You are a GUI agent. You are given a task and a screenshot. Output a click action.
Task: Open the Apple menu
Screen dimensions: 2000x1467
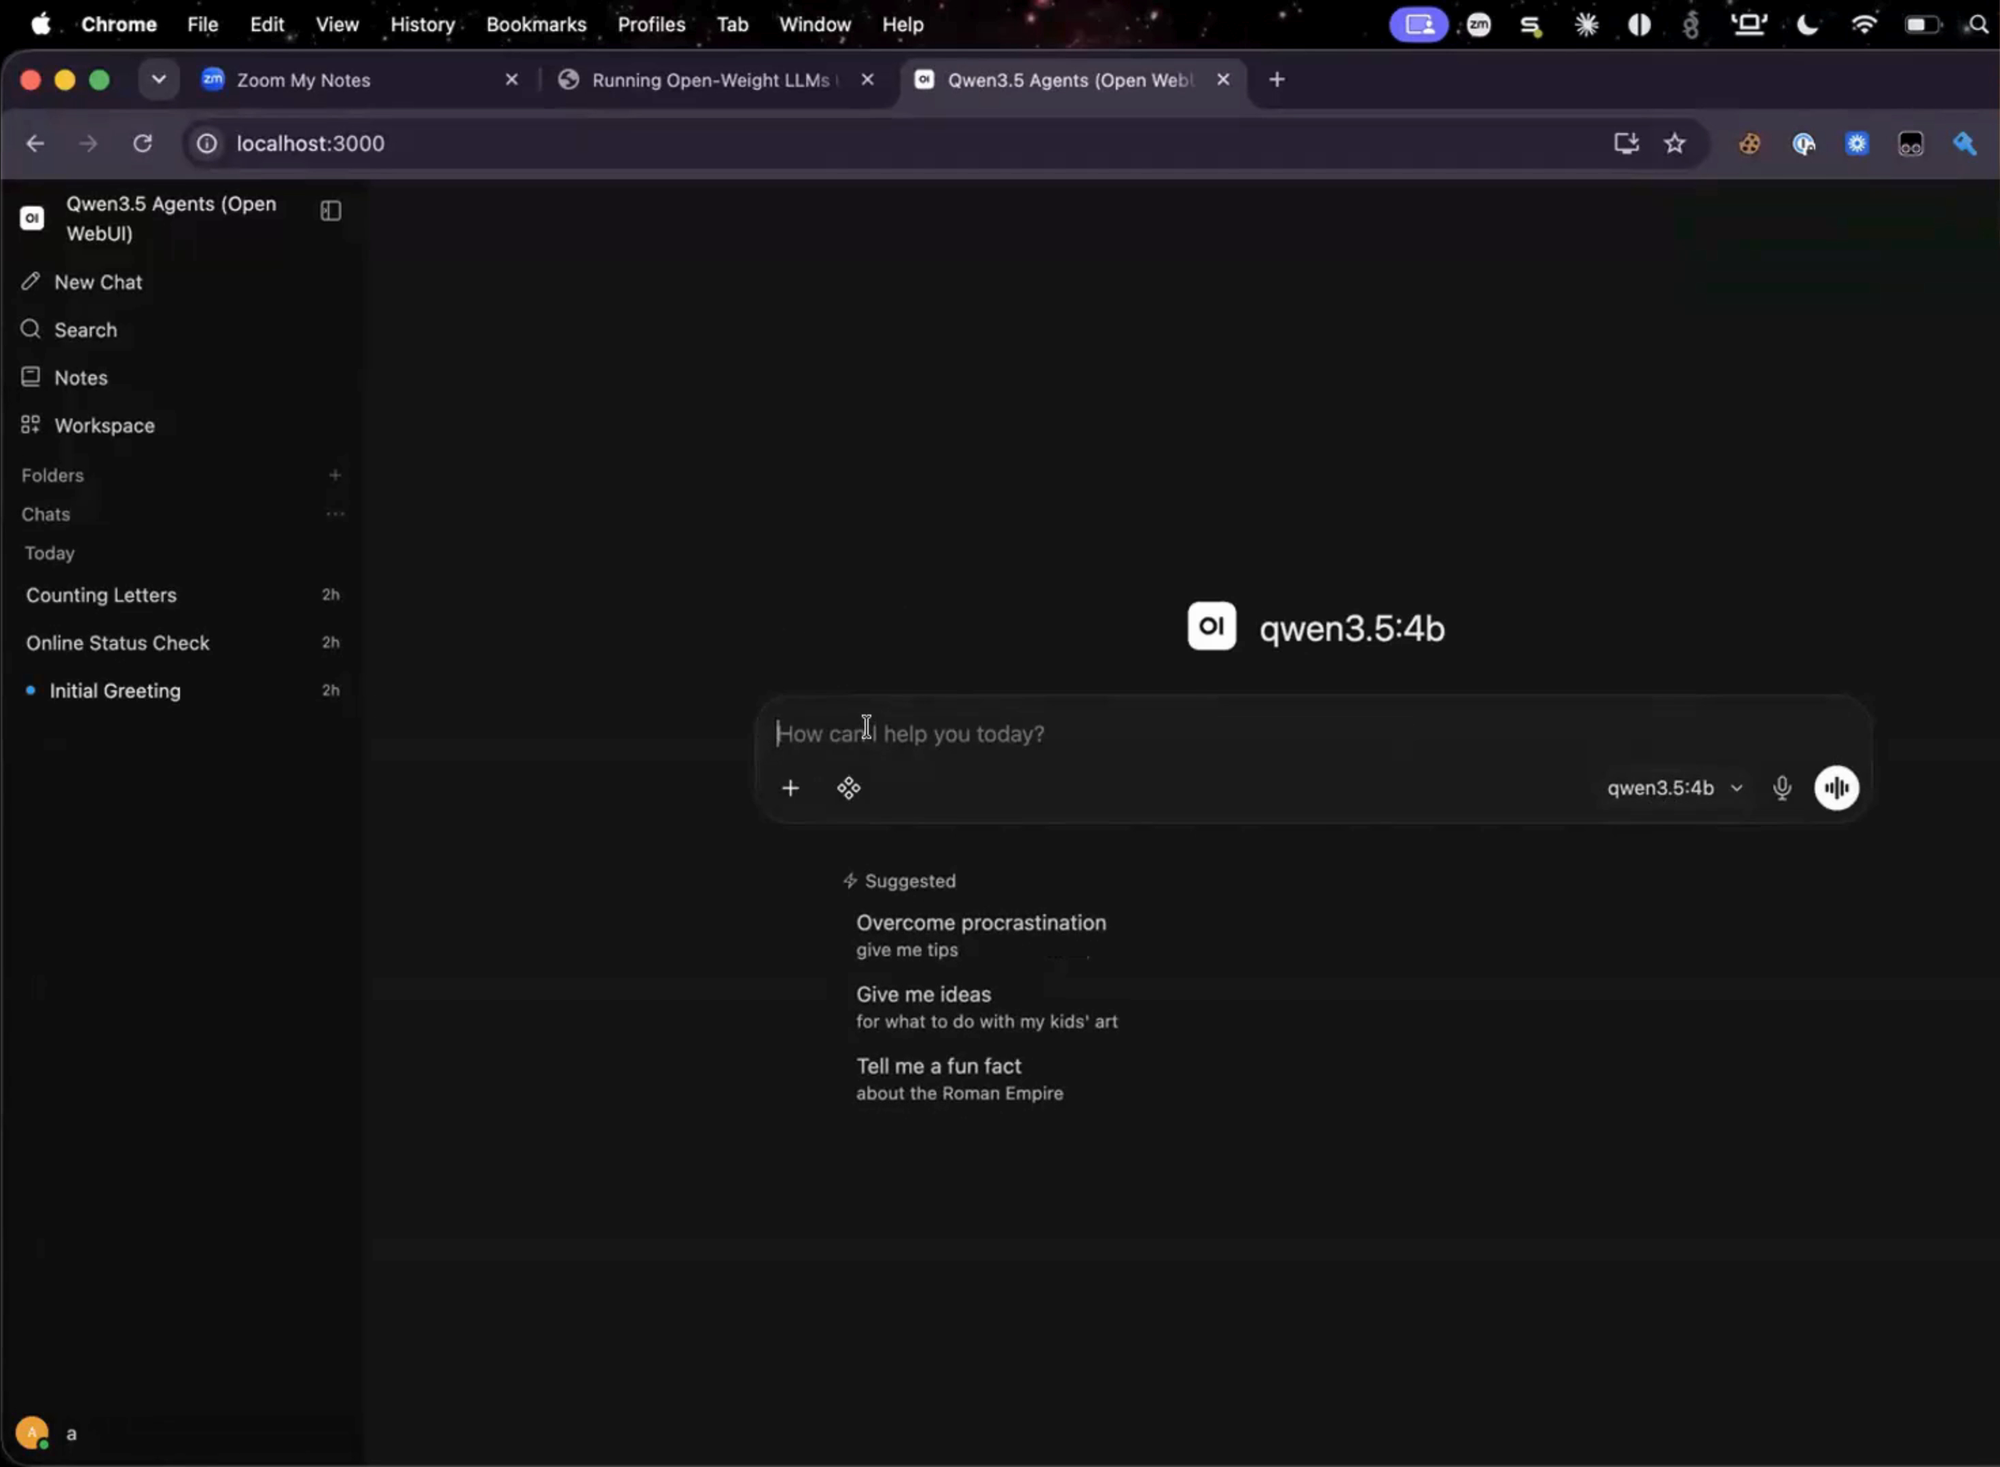tap(40, 24)
